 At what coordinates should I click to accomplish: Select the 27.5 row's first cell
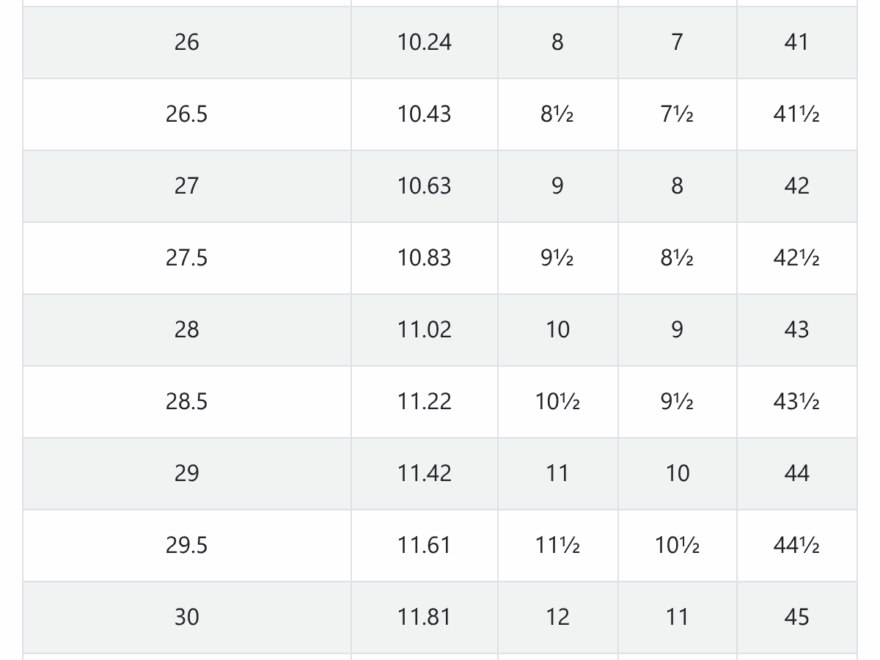pos(187,258)
